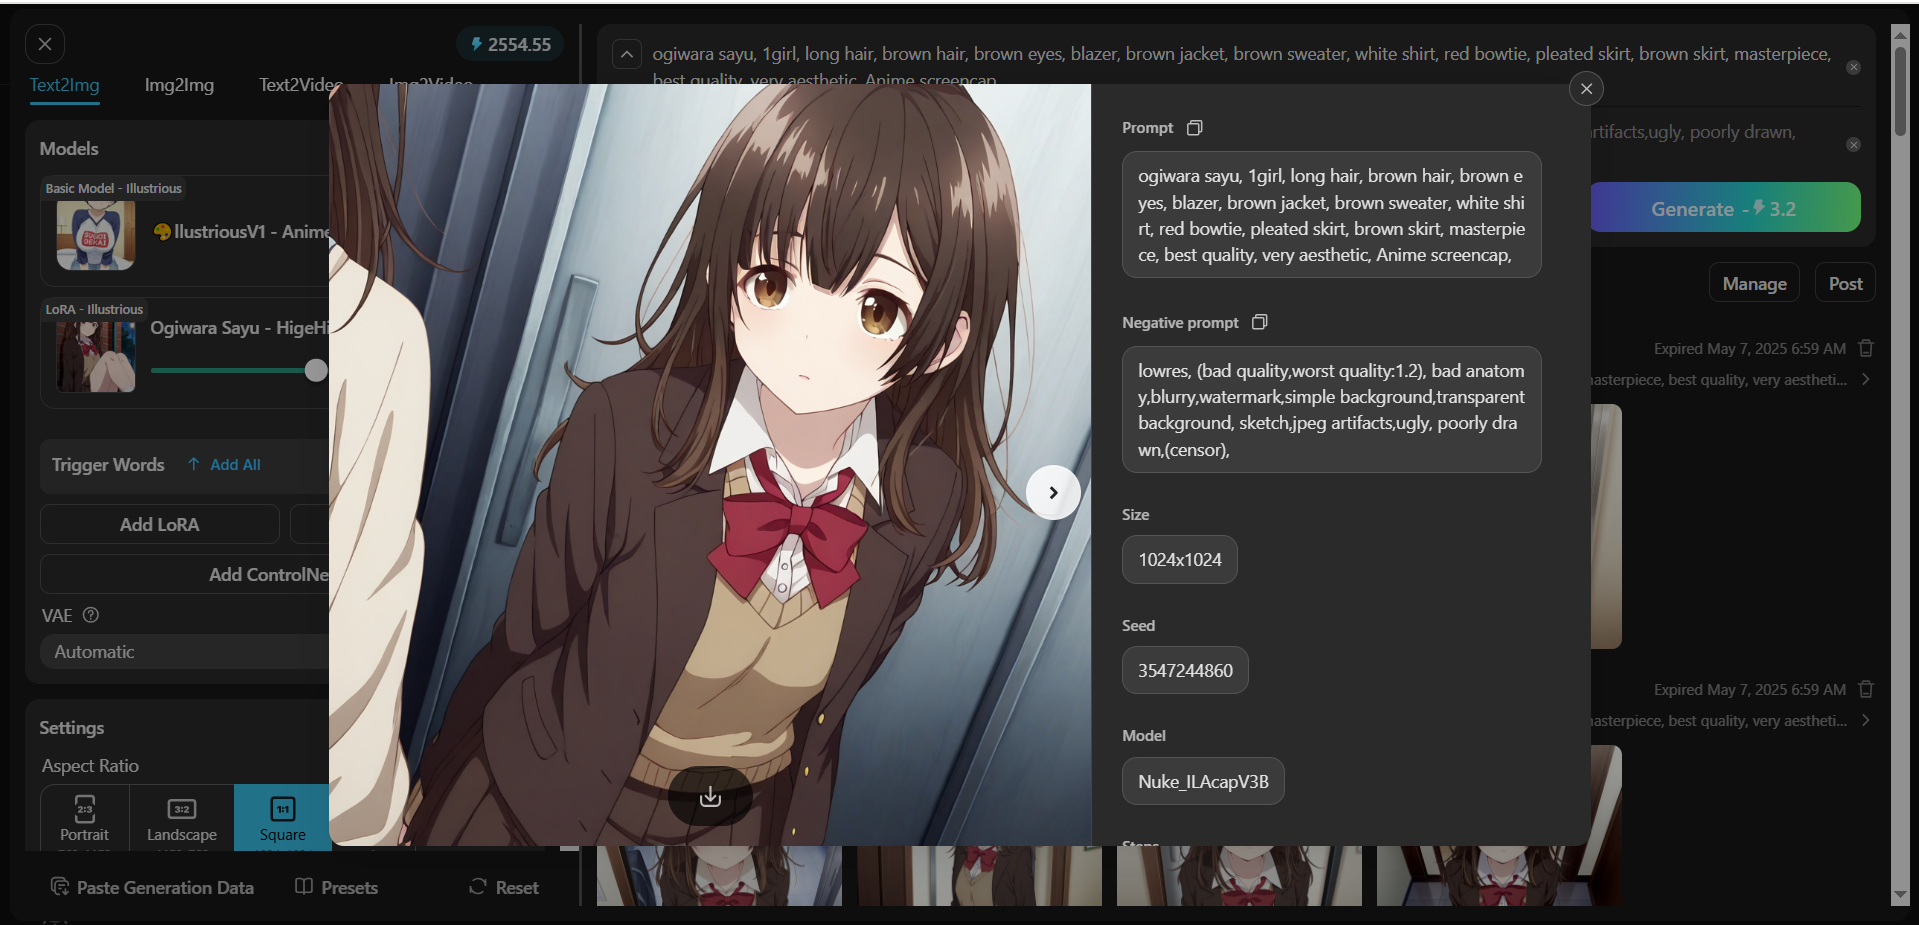Click the Basic Model - Illustrious tag
The height and width of the screenshot is (925, 1919).
point(113,188)
